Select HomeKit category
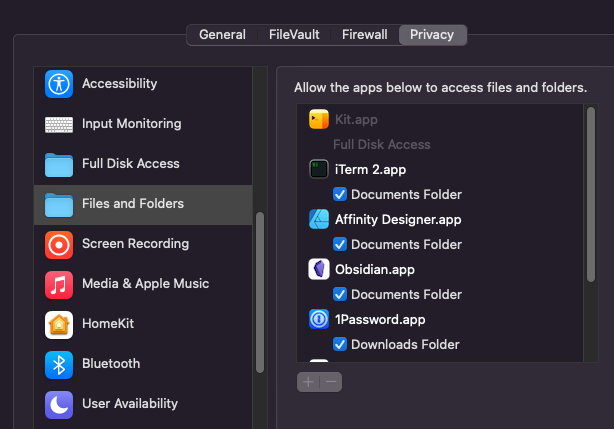Image resolution: width=614 pixels, height=429 pixels. 143,324
